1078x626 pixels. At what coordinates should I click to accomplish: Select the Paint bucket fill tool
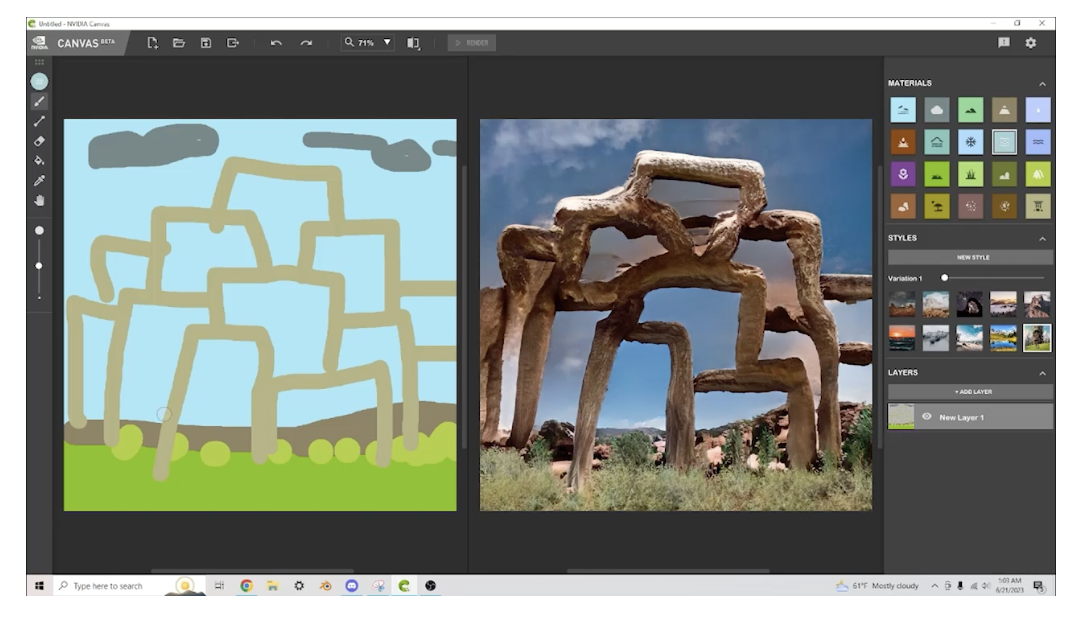(x=40, y=160)
